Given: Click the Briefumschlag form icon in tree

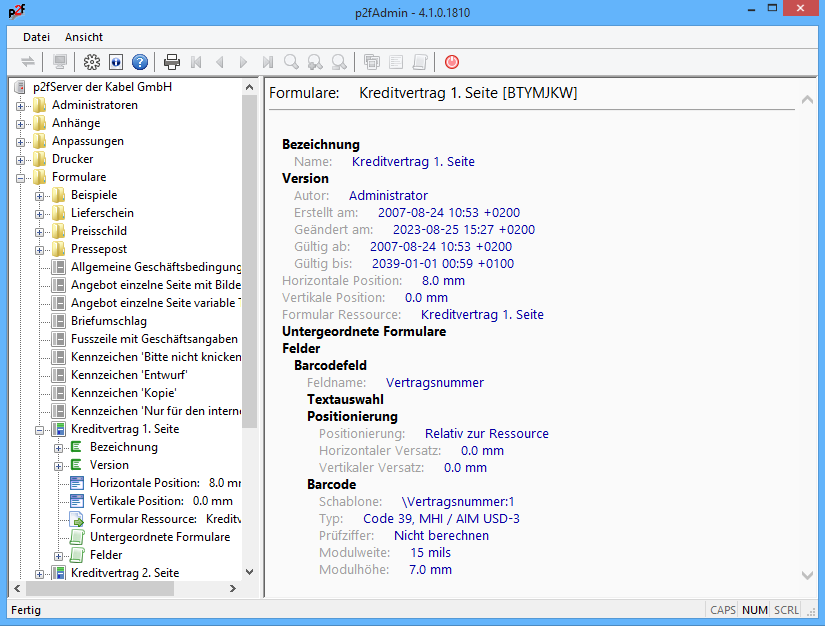Looking at the screenshot, I should coord(59,321).
